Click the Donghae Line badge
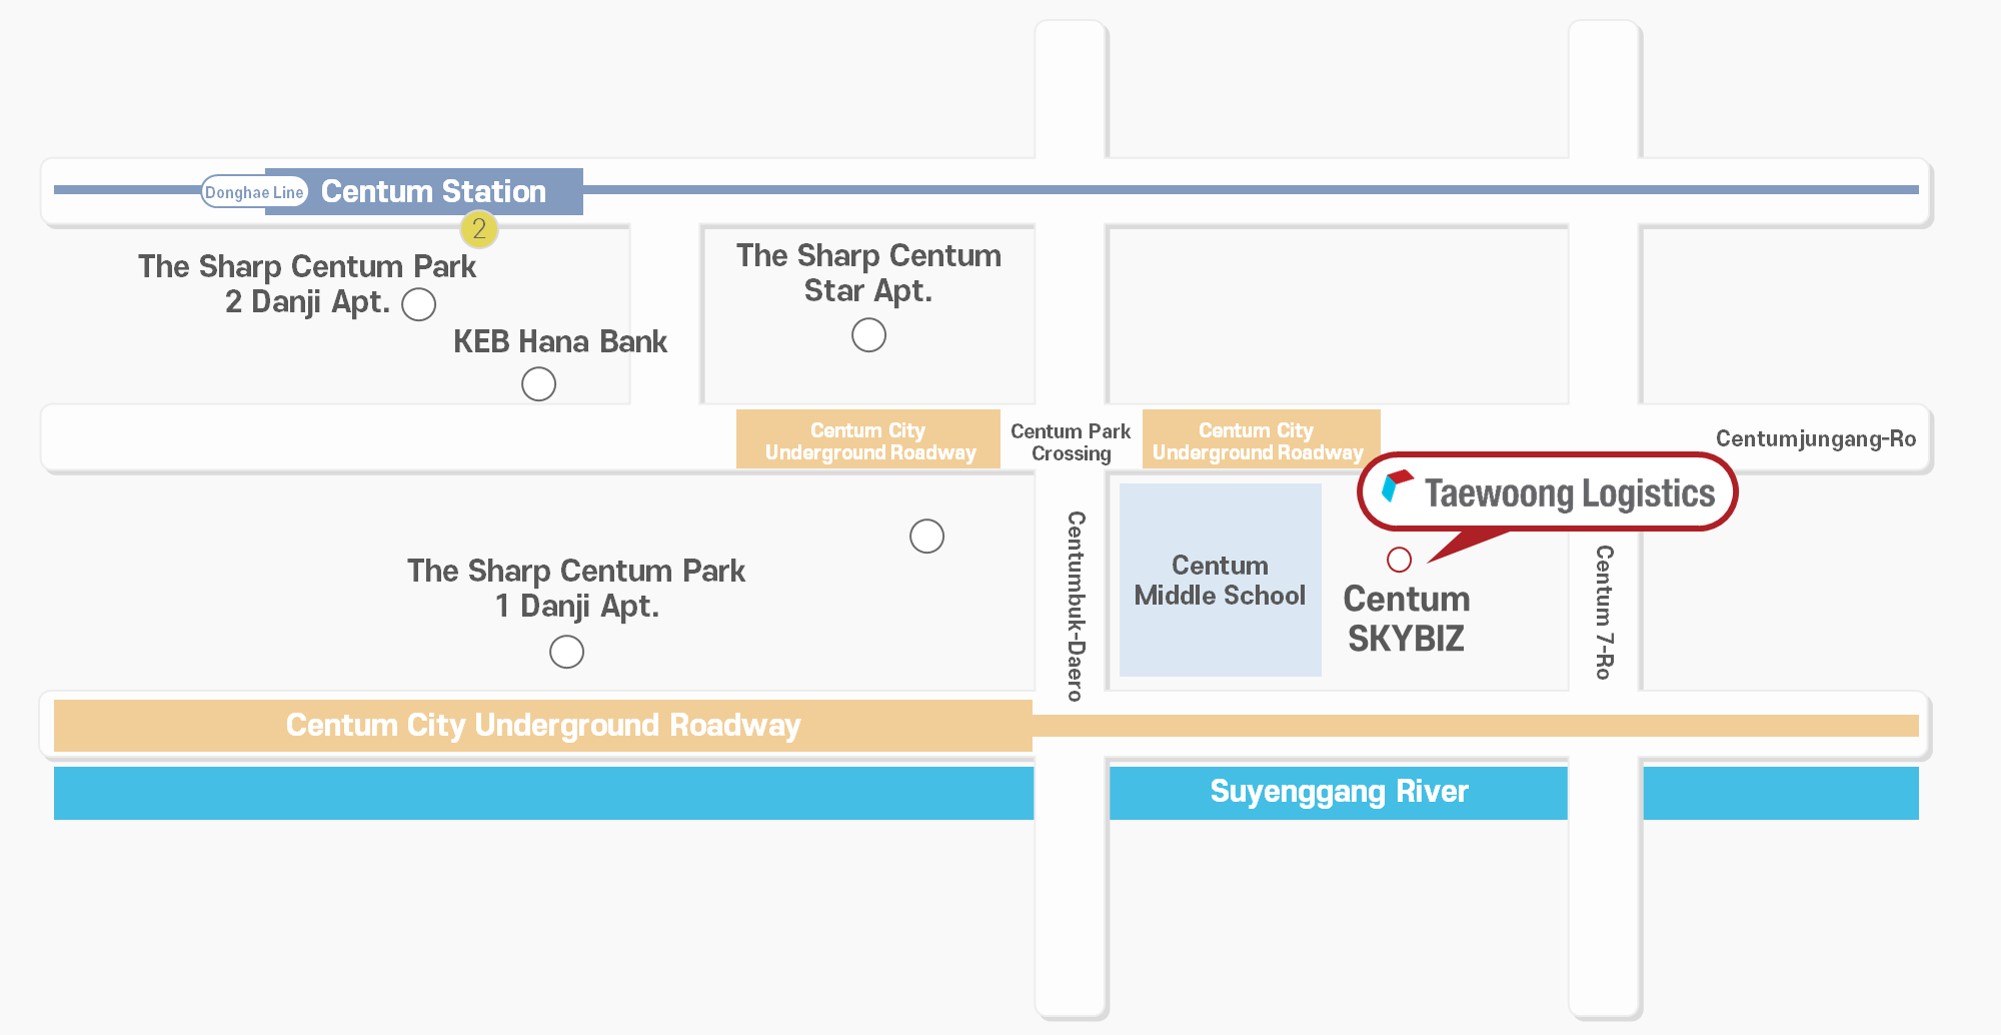Screen dimensions: 2001x1035 (254, 192)
